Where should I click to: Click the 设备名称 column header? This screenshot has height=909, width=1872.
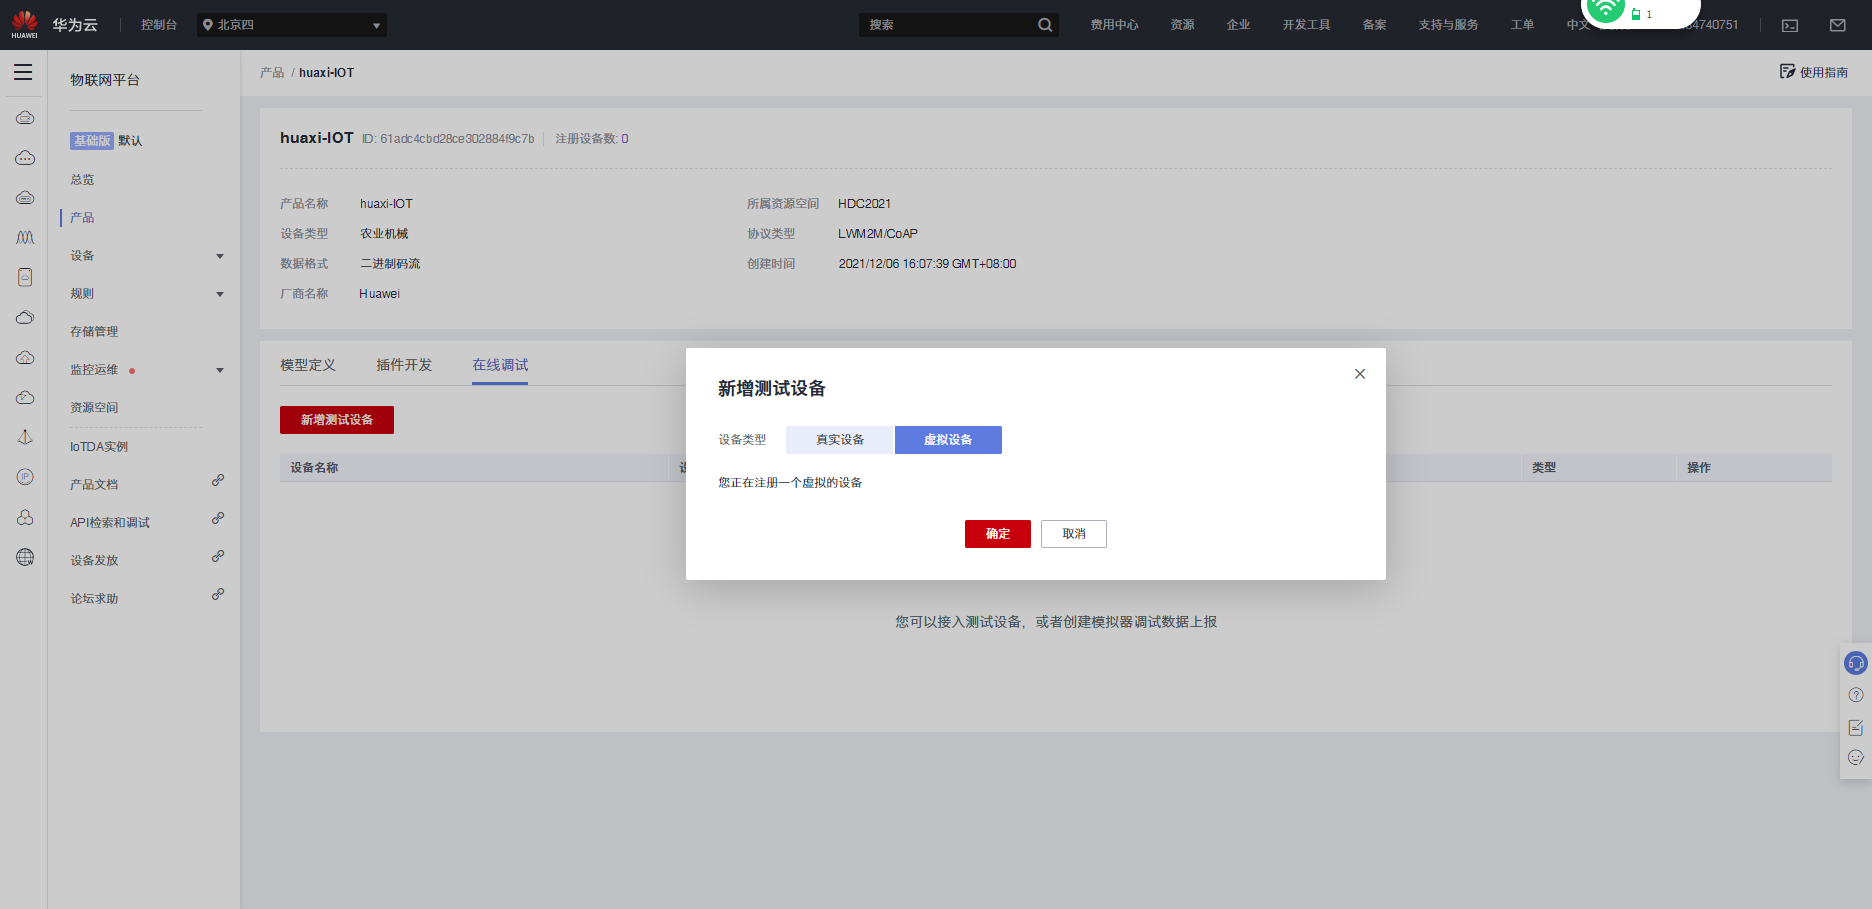click(x=314, y=468)
